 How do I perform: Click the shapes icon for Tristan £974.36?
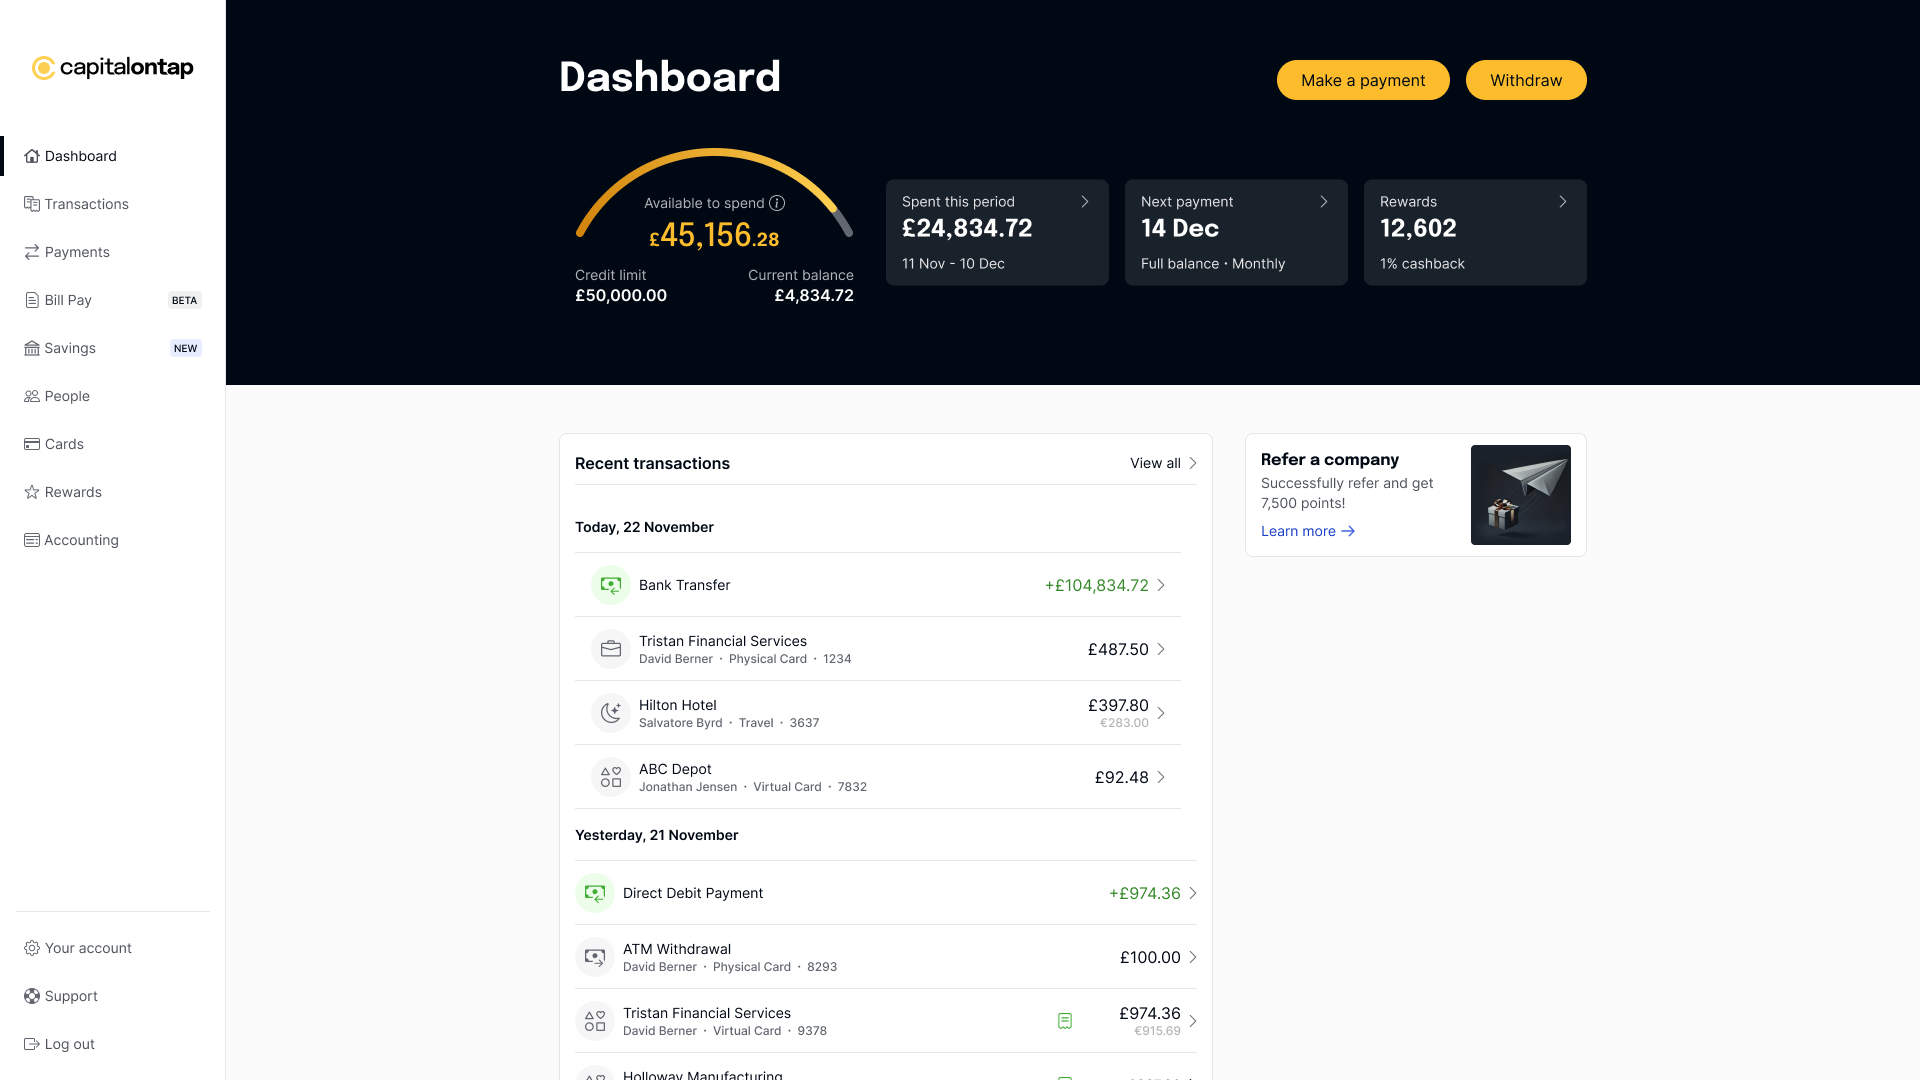click(x=595, y=1021)
